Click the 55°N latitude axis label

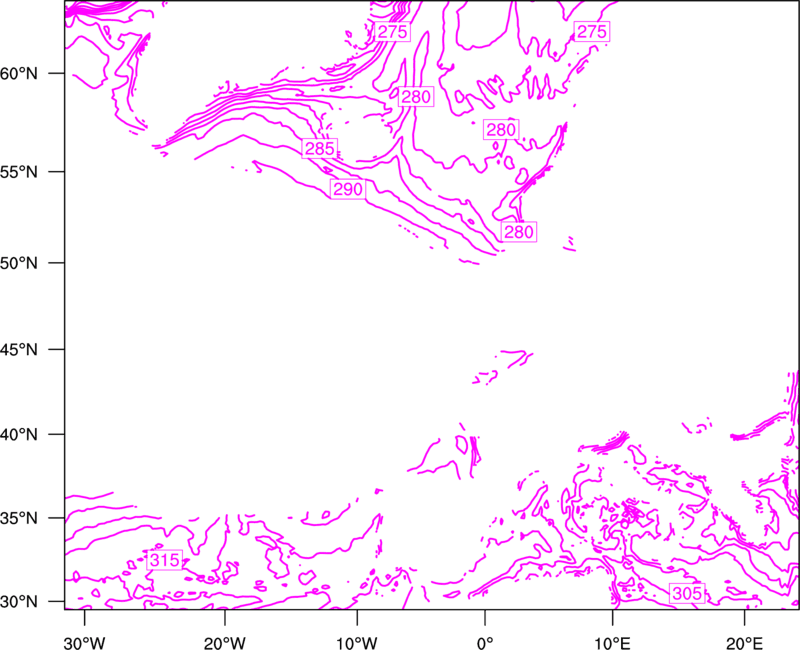[x=19, y=172]
